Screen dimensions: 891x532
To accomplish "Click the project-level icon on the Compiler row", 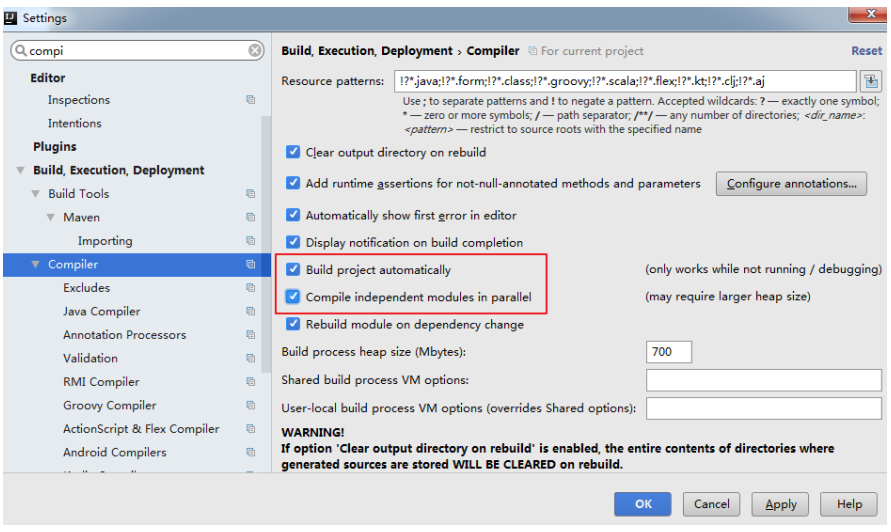I will [x=250, y=264].
